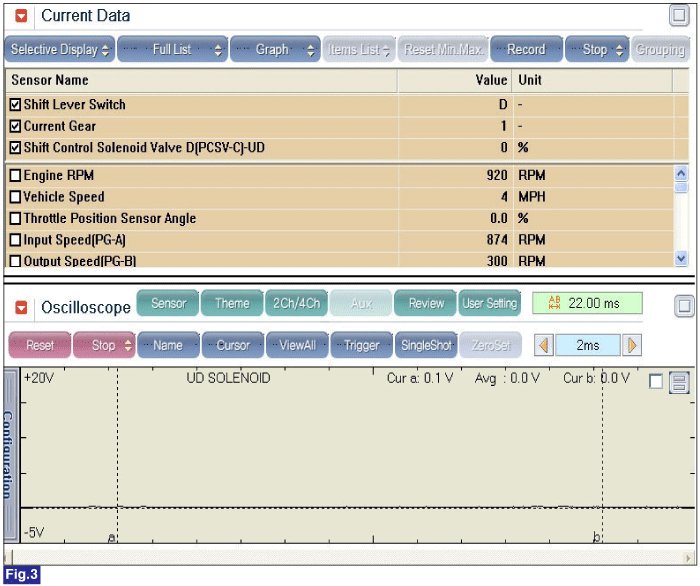Click the Cur a: 0.1 V readout

point(420,378)
